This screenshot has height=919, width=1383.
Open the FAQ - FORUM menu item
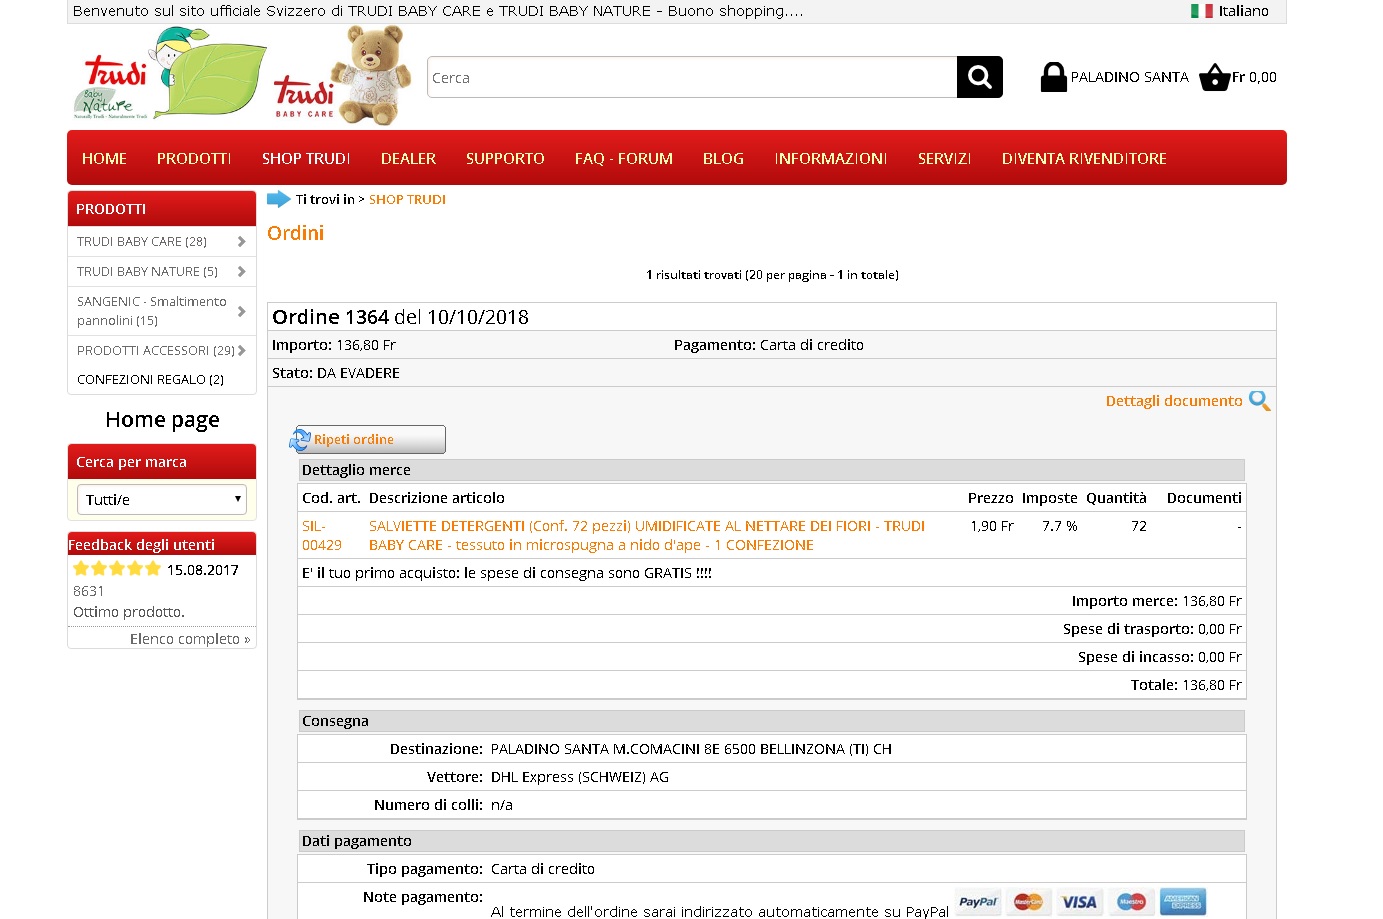click(624, 158)
